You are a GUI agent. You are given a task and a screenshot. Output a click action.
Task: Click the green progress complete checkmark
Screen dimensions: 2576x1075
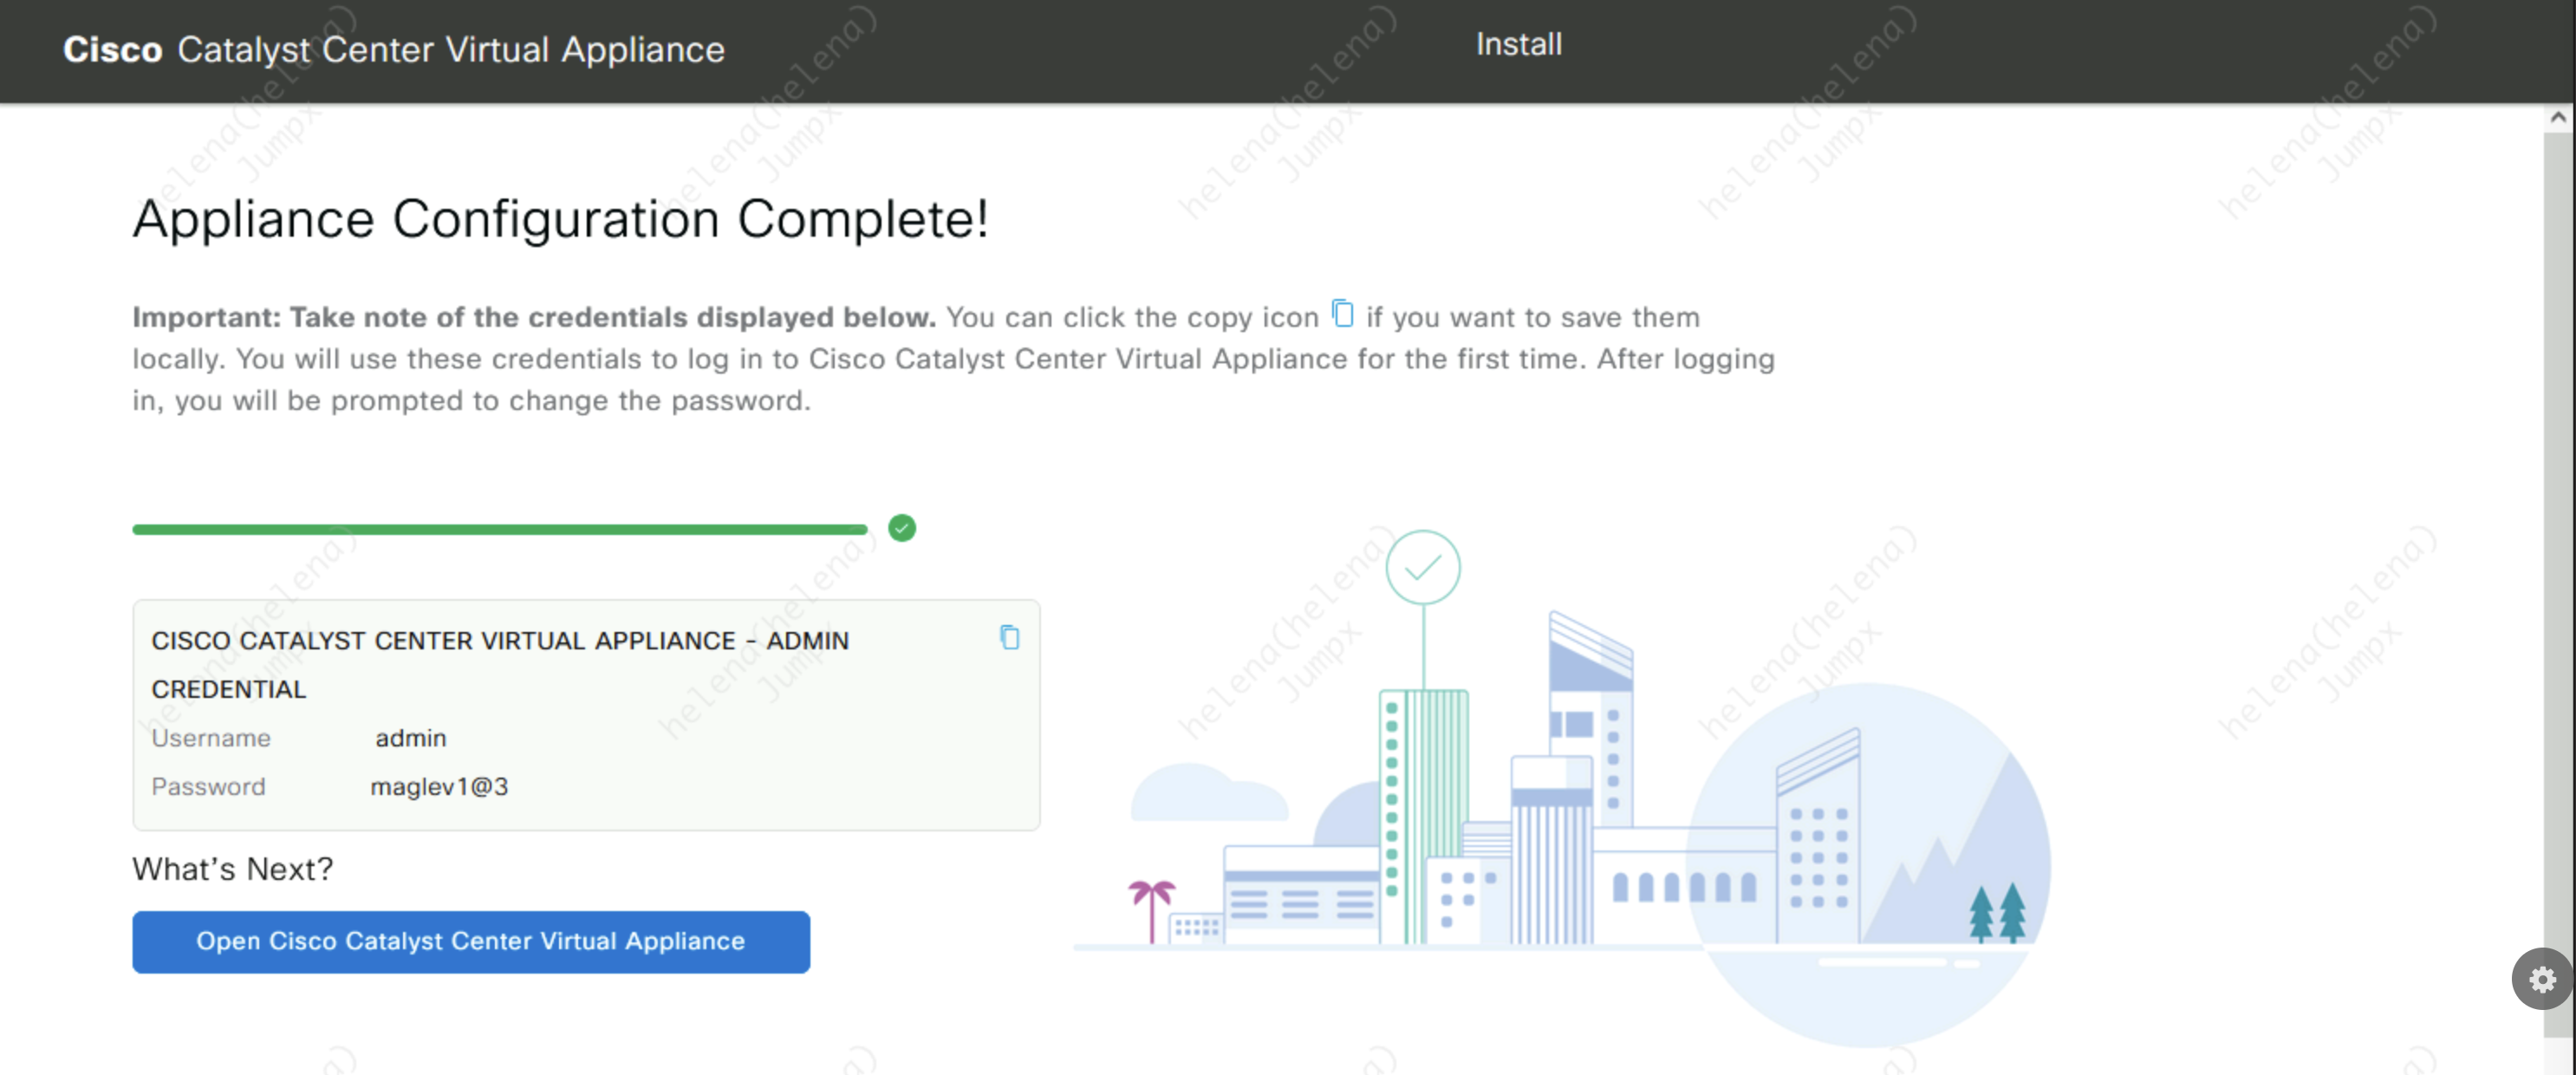901,528
